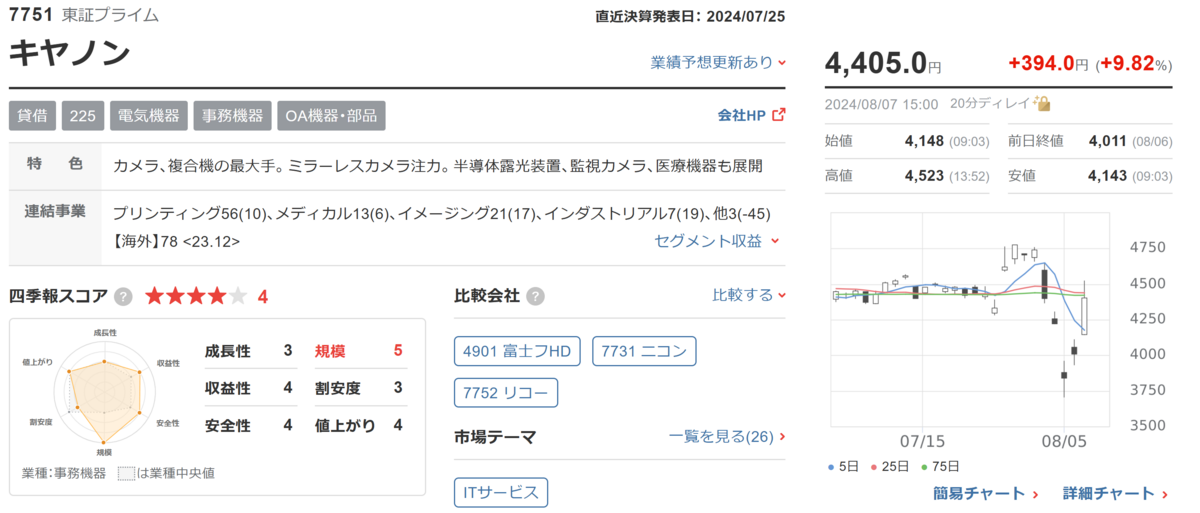The image size is (1200, 513).
Task: Visit the 会社HP company homepage link
Action: (741, 115)
